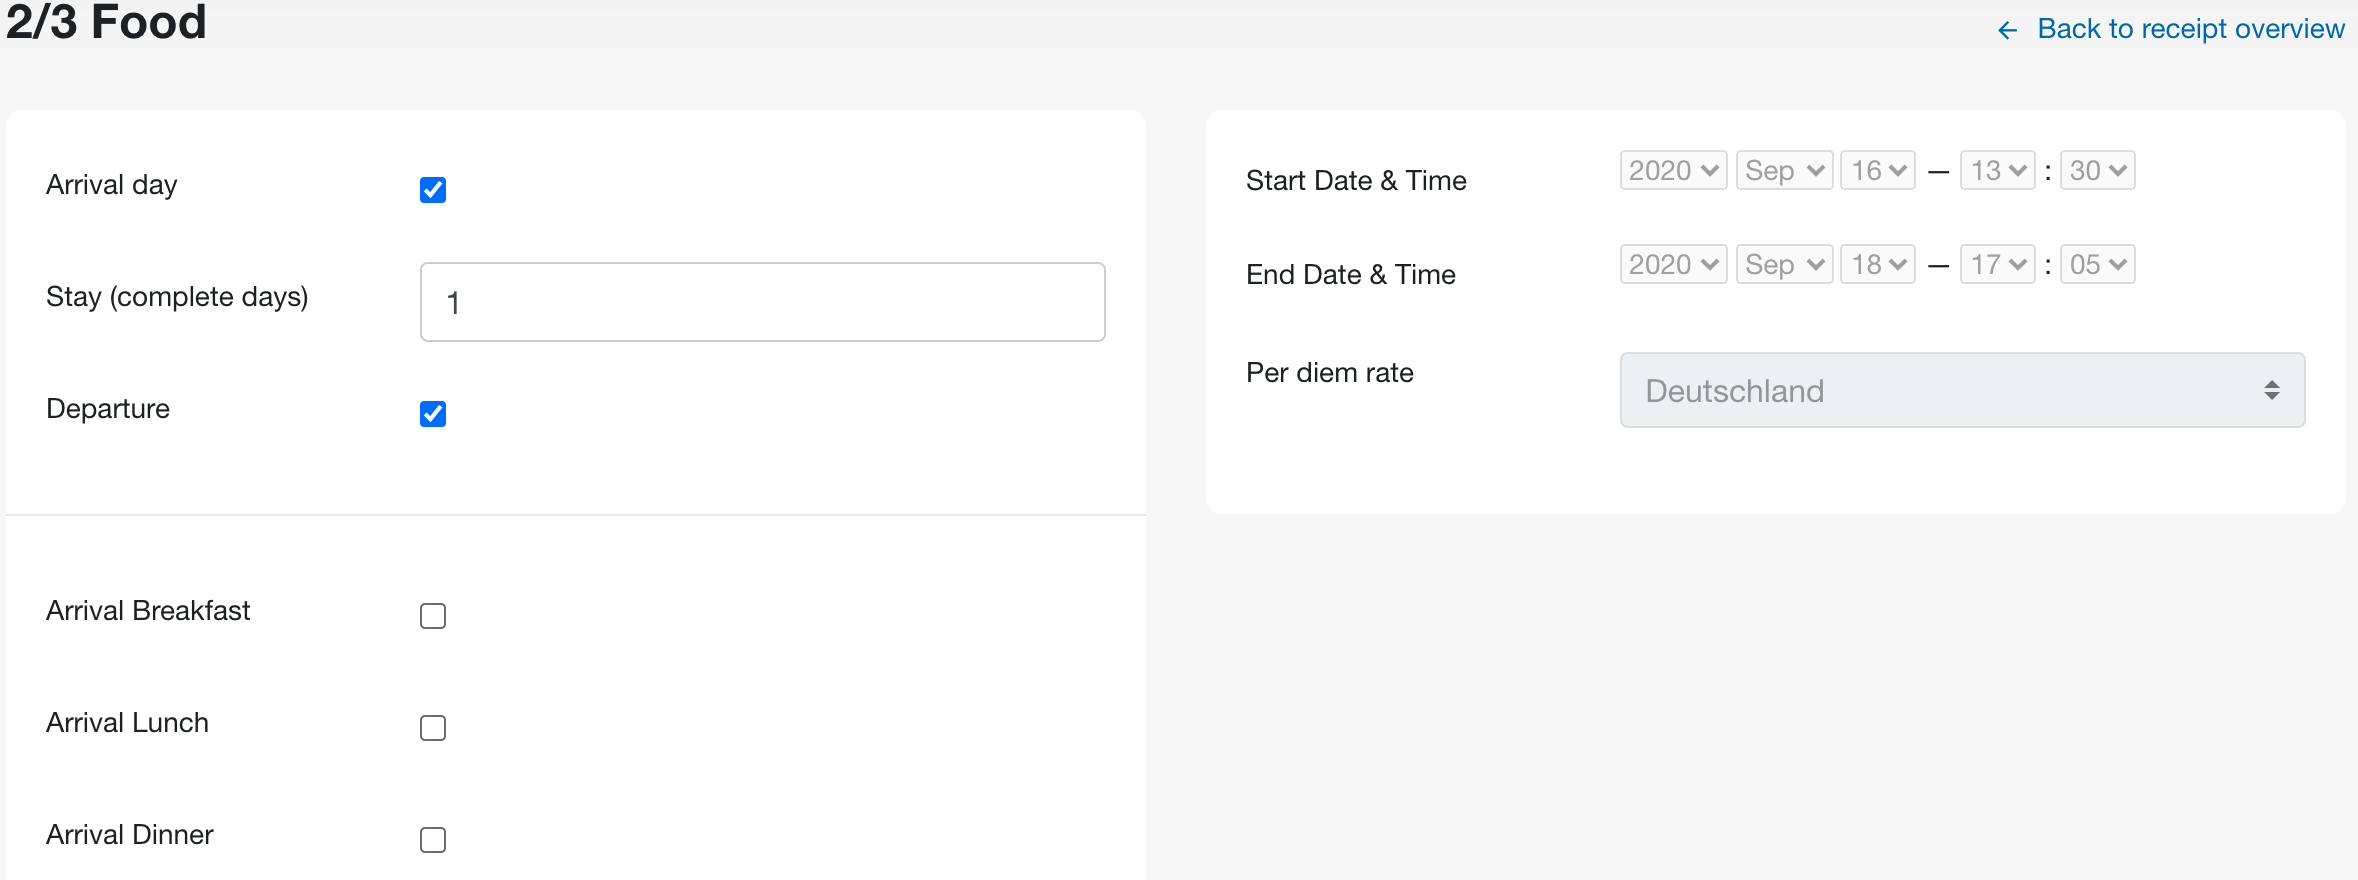
Task: Click the End Date & Time label
Action: click(1351, 275)
